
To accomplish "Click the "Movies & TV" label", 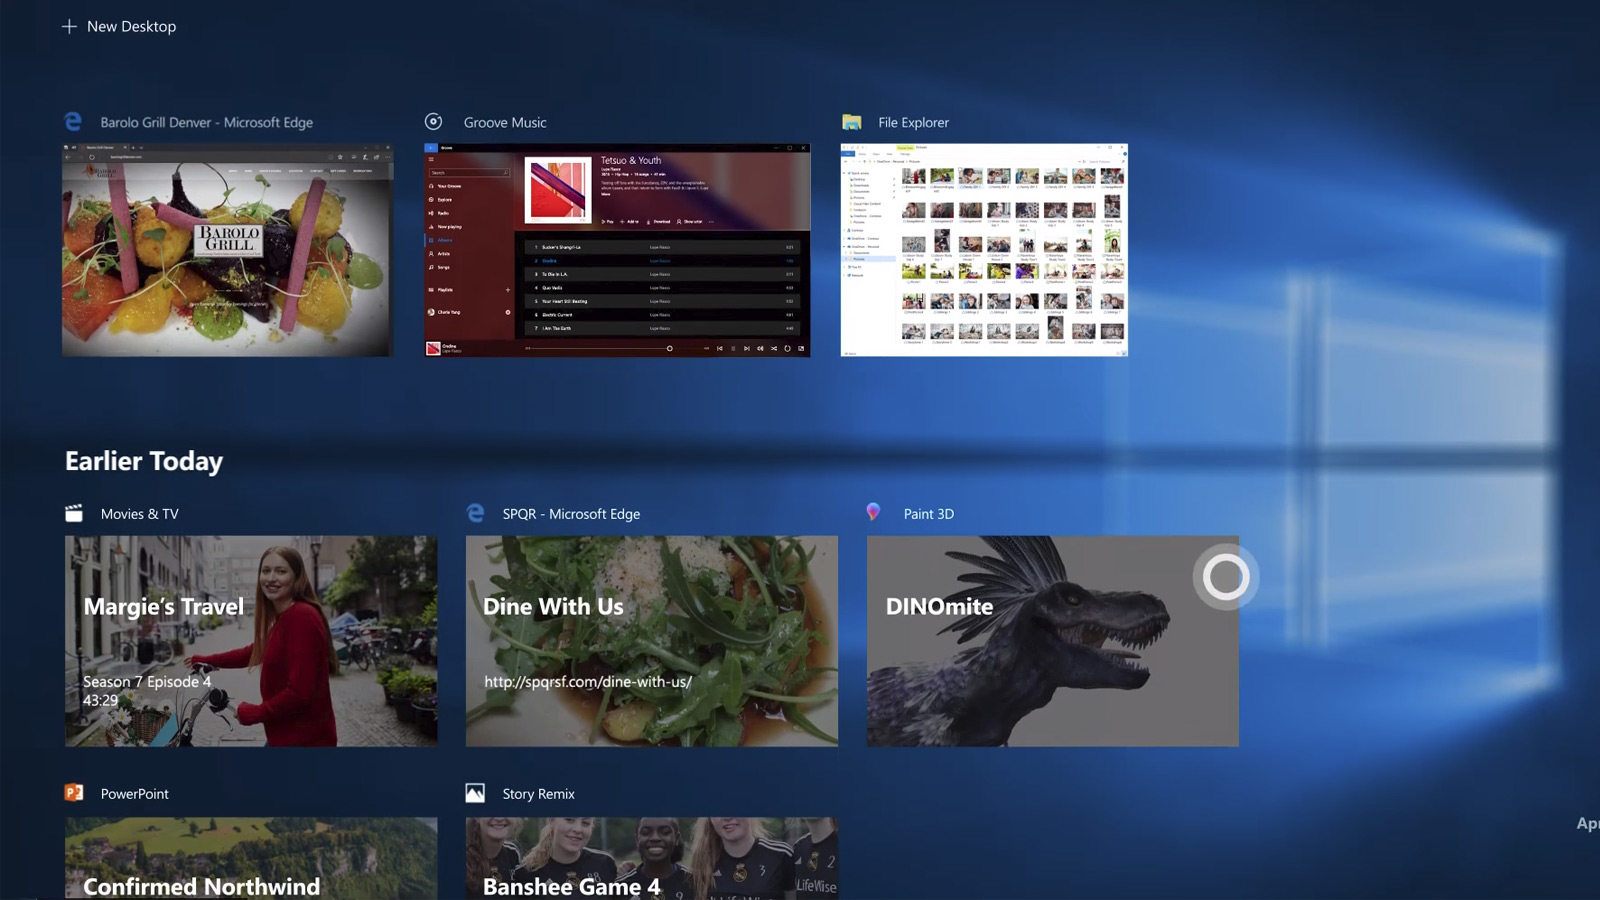I will pyautogui.click(x=140, y=514).
